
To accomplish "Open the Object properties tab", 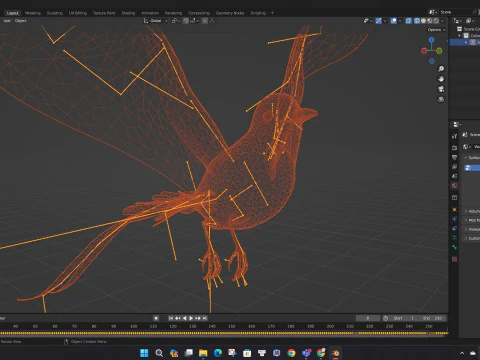I will click(454, 210).
